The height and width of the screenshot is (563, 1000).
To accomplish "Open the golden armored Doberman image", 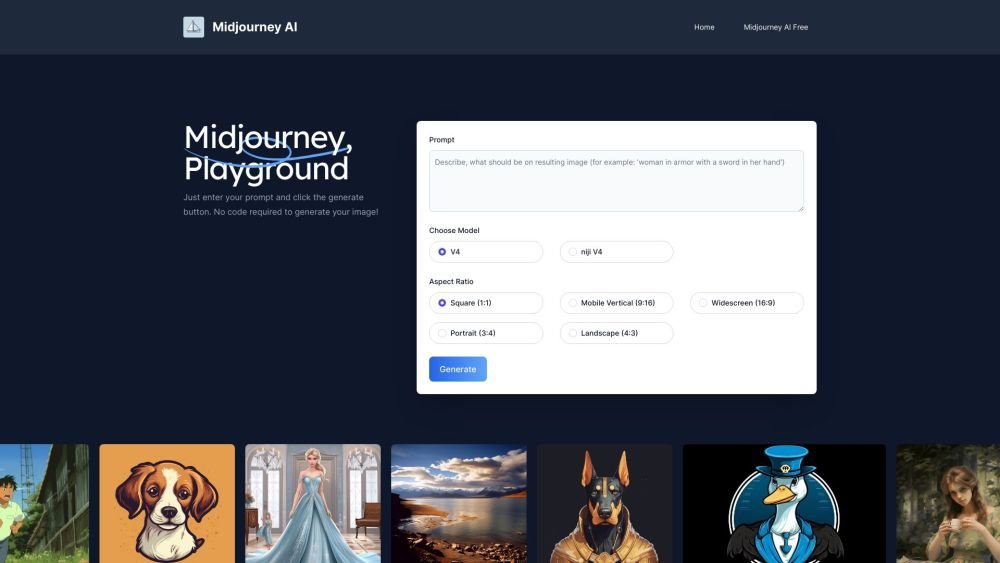I will click(605, 504).
